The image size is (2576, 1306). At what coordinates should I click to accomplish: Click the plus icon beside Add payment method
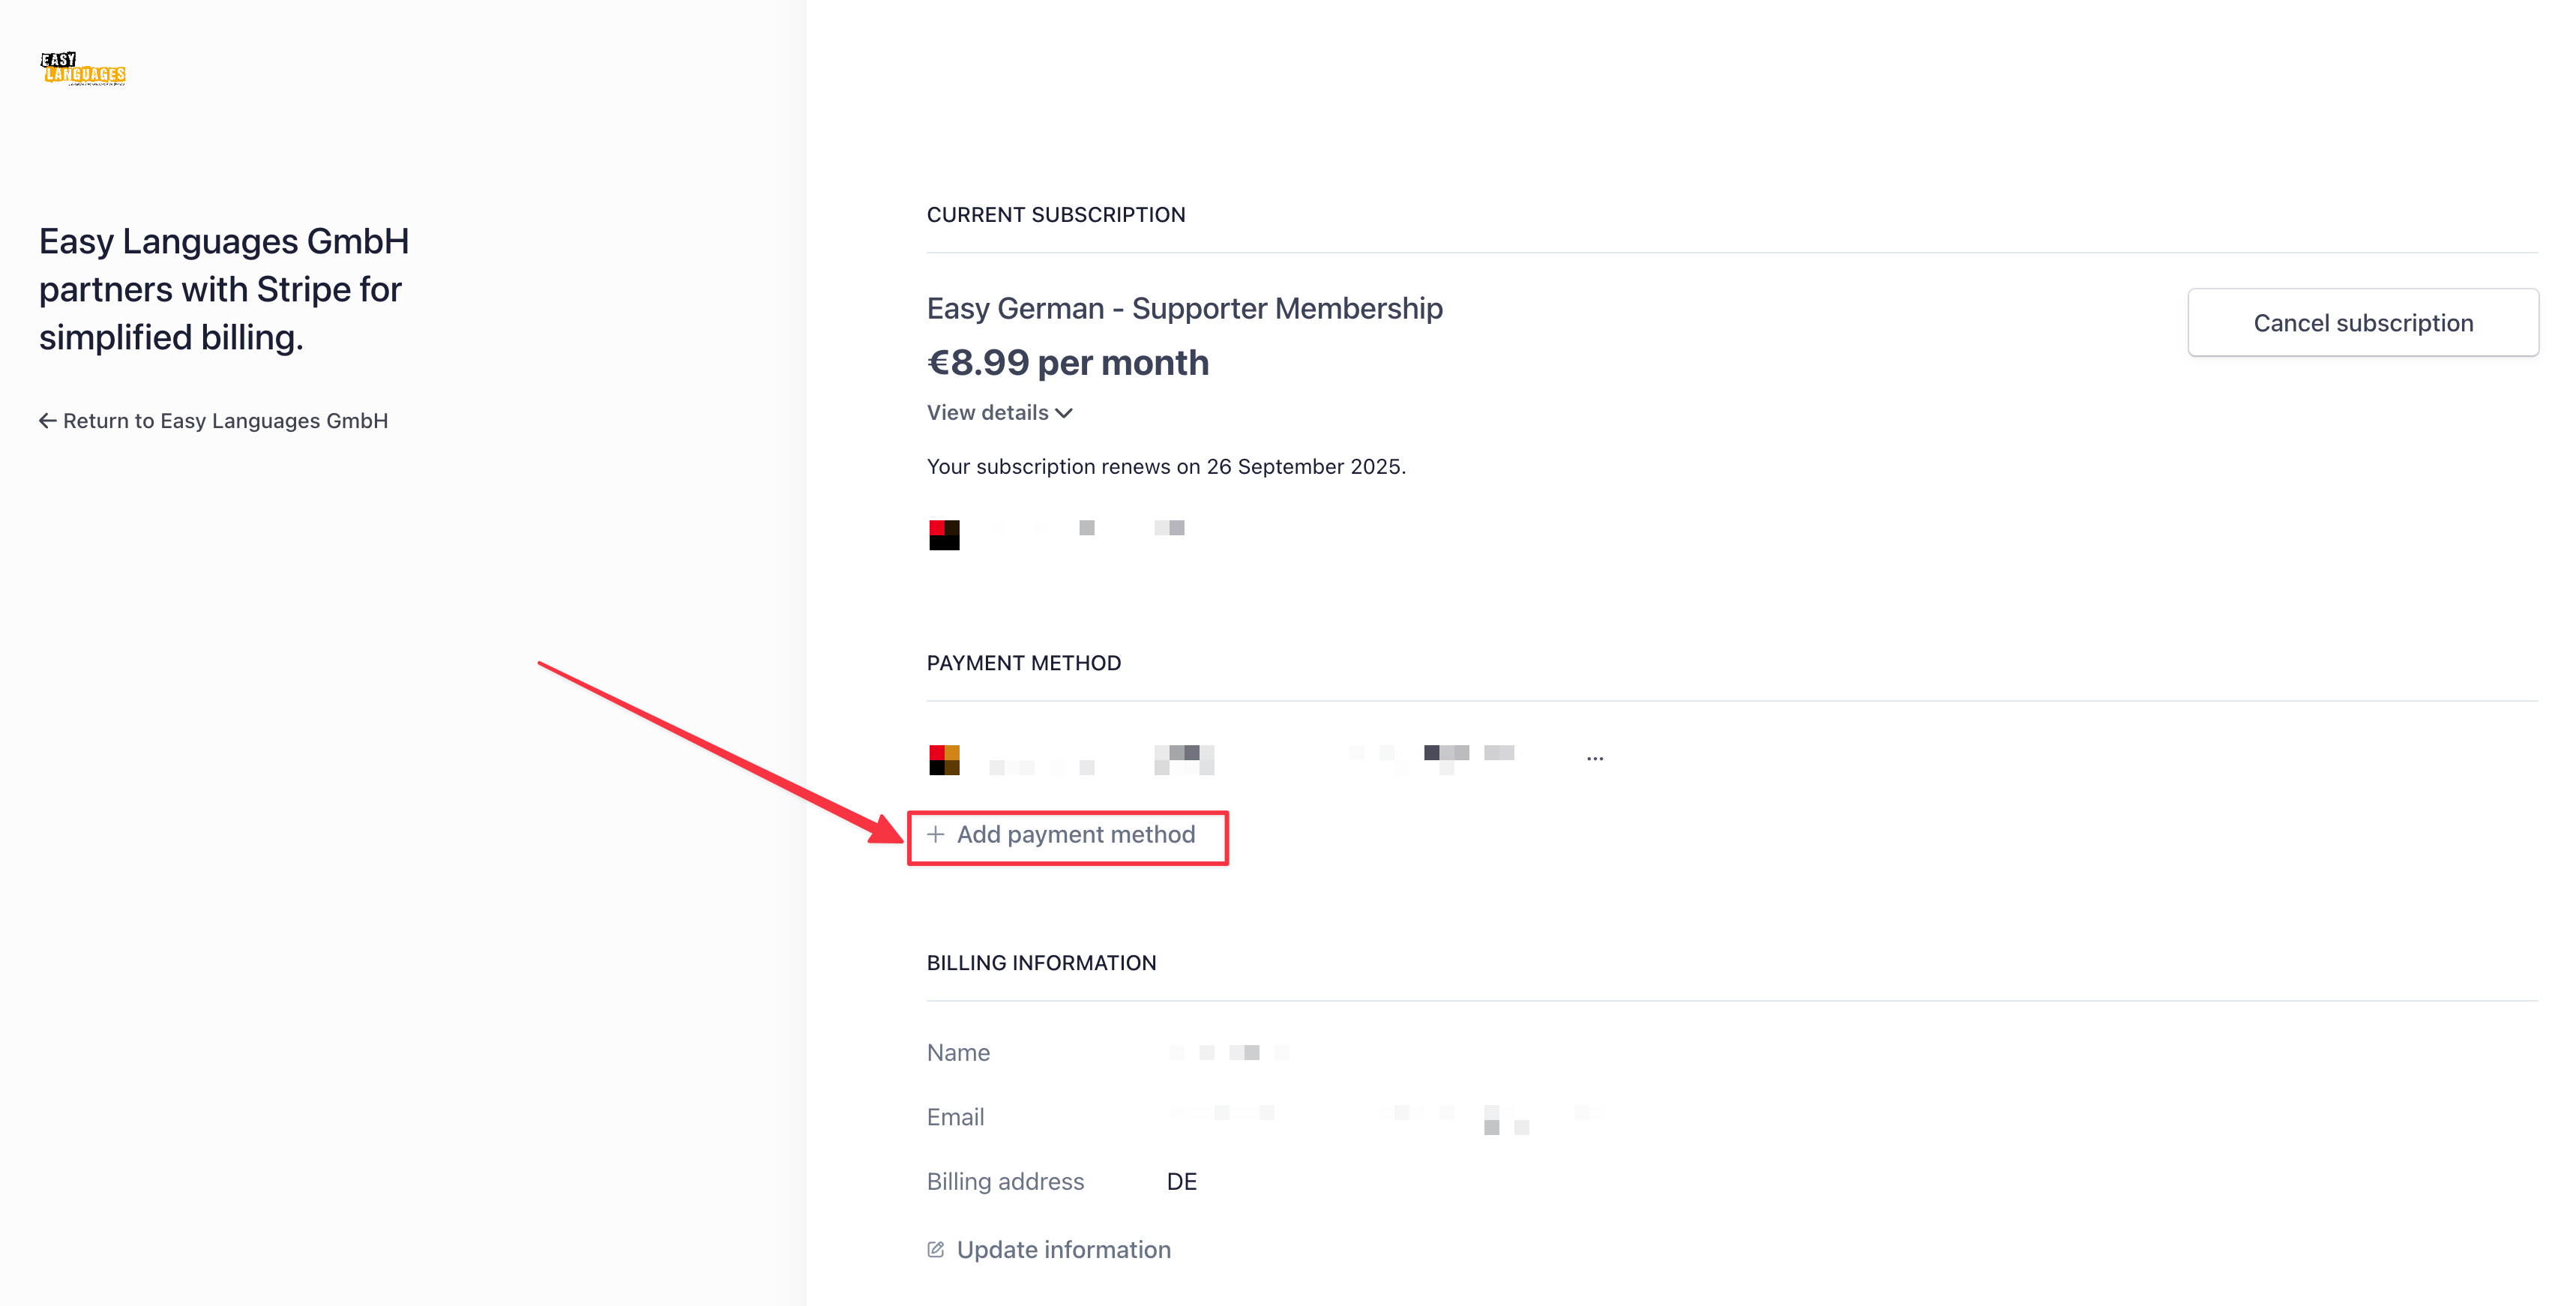coord(936,835)
